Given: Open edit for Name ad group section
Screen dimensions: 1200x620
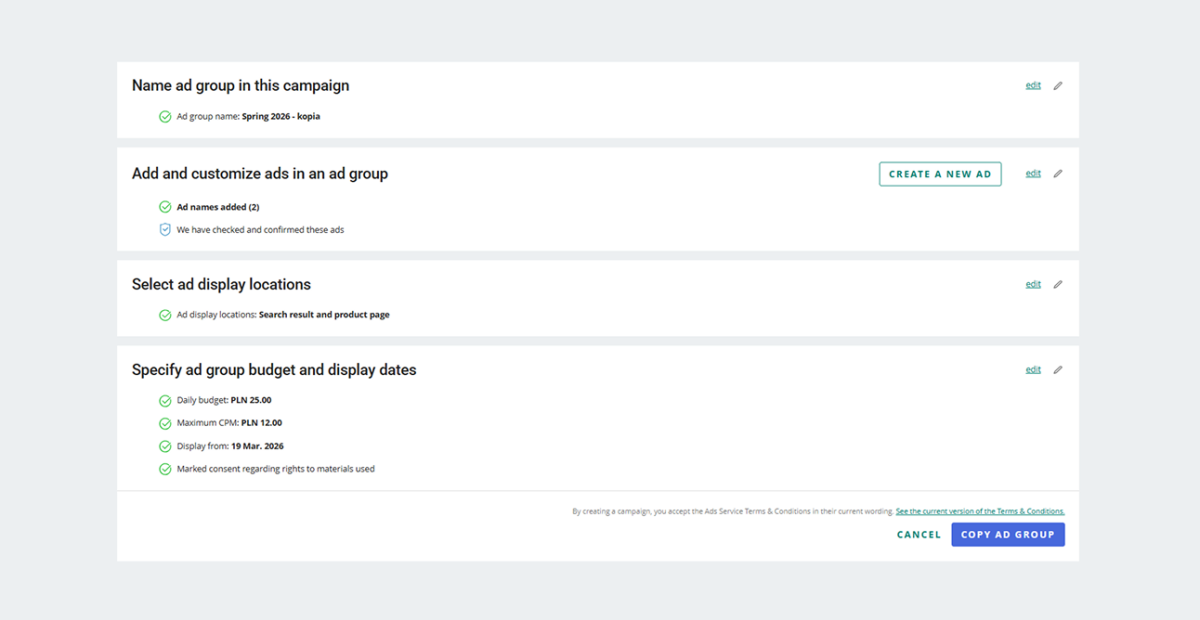Looking at the screenshot, I should click(1033, 85).
